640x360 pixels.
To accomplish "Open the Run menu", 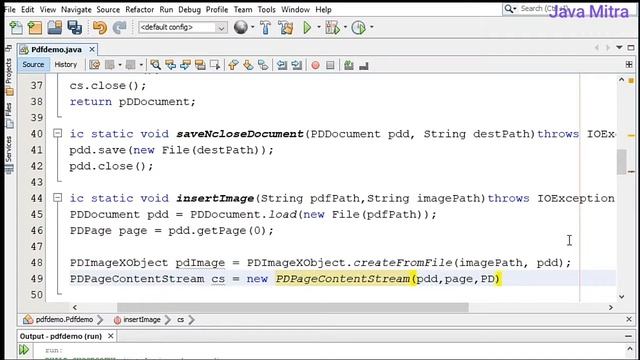I will (166, 9).
